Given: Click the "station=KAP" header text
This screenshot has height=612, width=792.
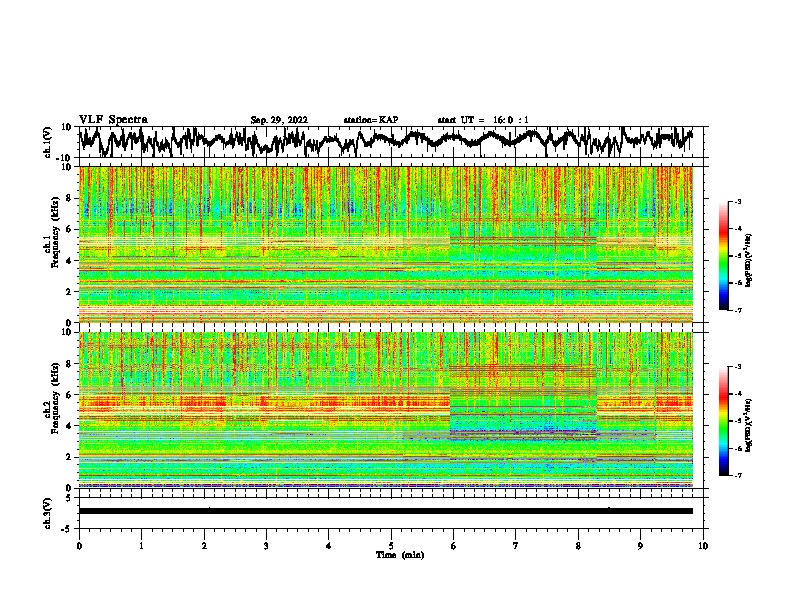Looking at the screenshot, I should [x=371, y=120].
